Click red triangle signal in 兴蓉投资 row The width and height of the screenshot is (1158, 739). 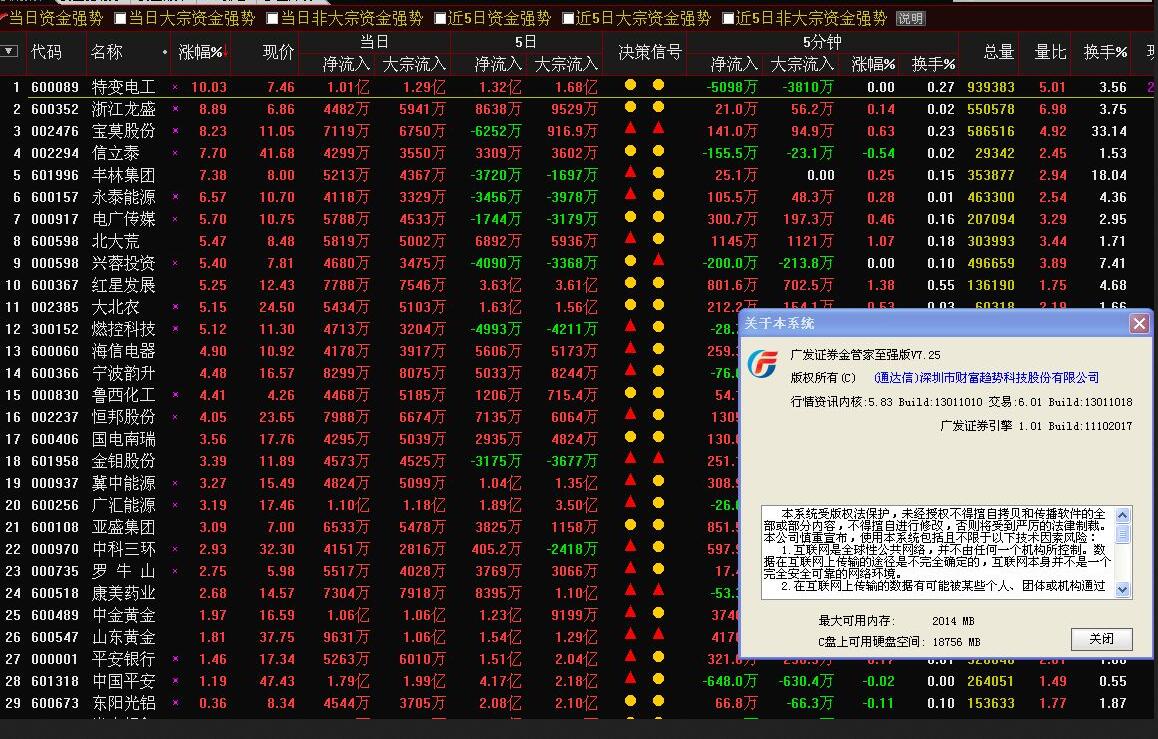tap(658, 261)
